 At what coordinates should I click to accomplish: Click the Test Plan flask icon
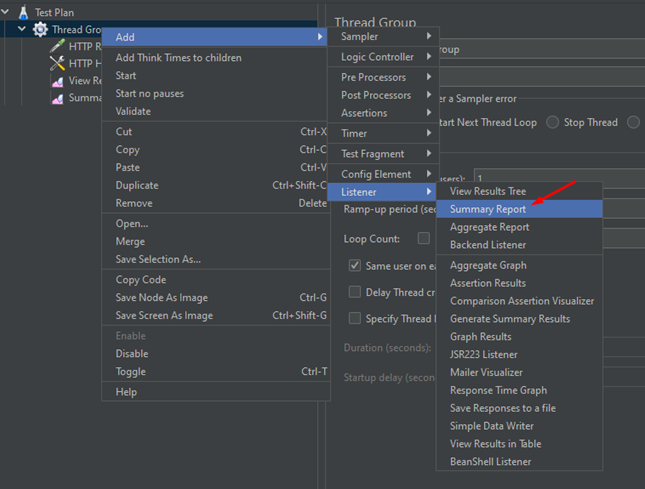pos(22,12)
